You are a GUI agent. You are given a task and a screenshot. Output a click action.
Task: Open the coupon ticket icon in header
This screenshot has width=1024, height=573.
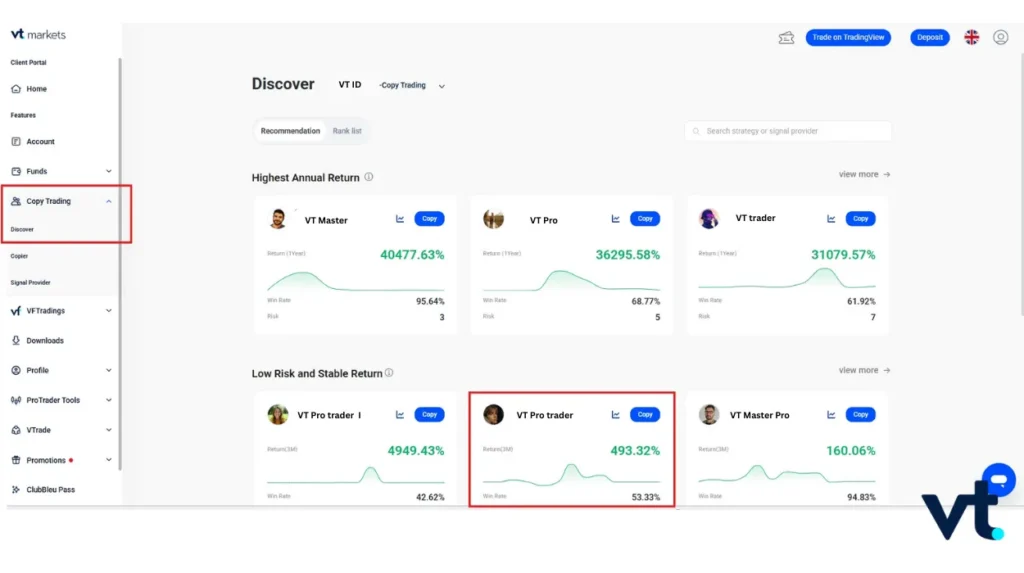point(786,38)
